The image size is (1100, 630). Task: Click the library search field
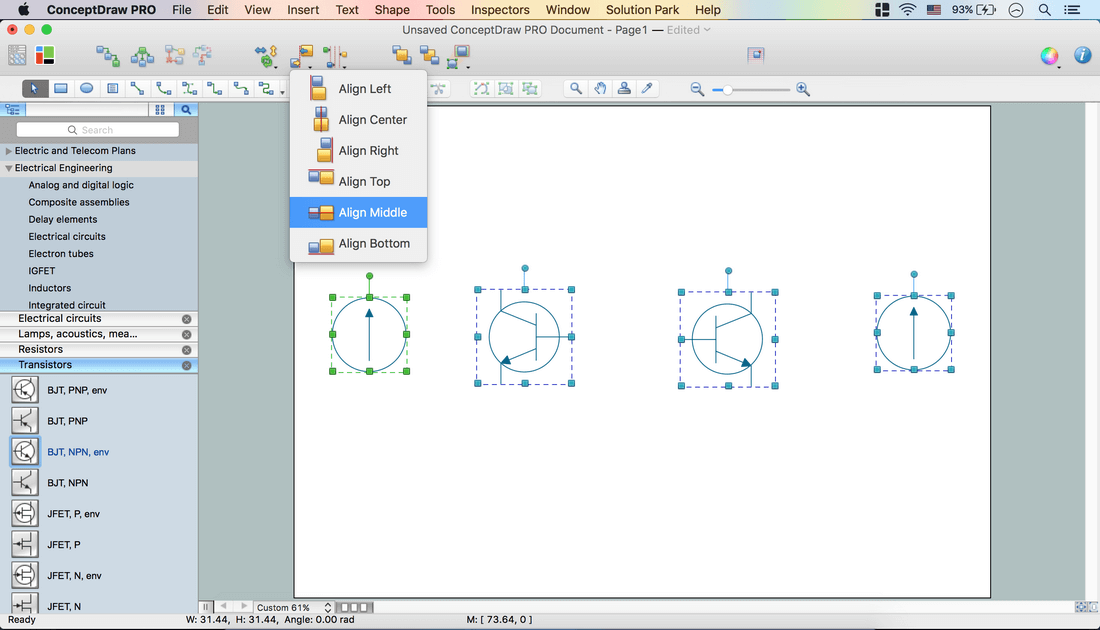point(98,130)
